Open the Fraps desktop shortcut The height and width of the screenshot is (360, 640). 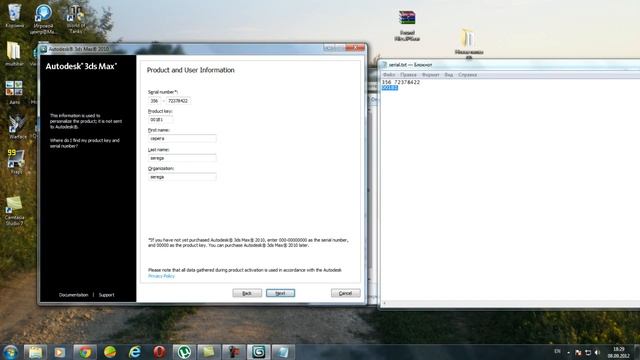[x=16, y=161]
